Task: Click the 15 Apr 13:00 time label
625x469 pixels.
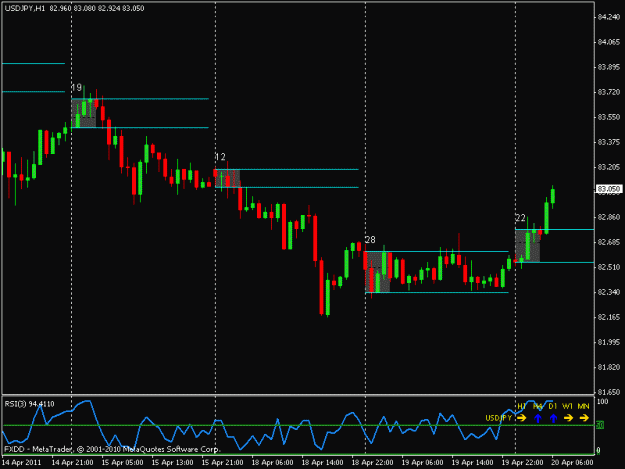Action: pos(173,462)
